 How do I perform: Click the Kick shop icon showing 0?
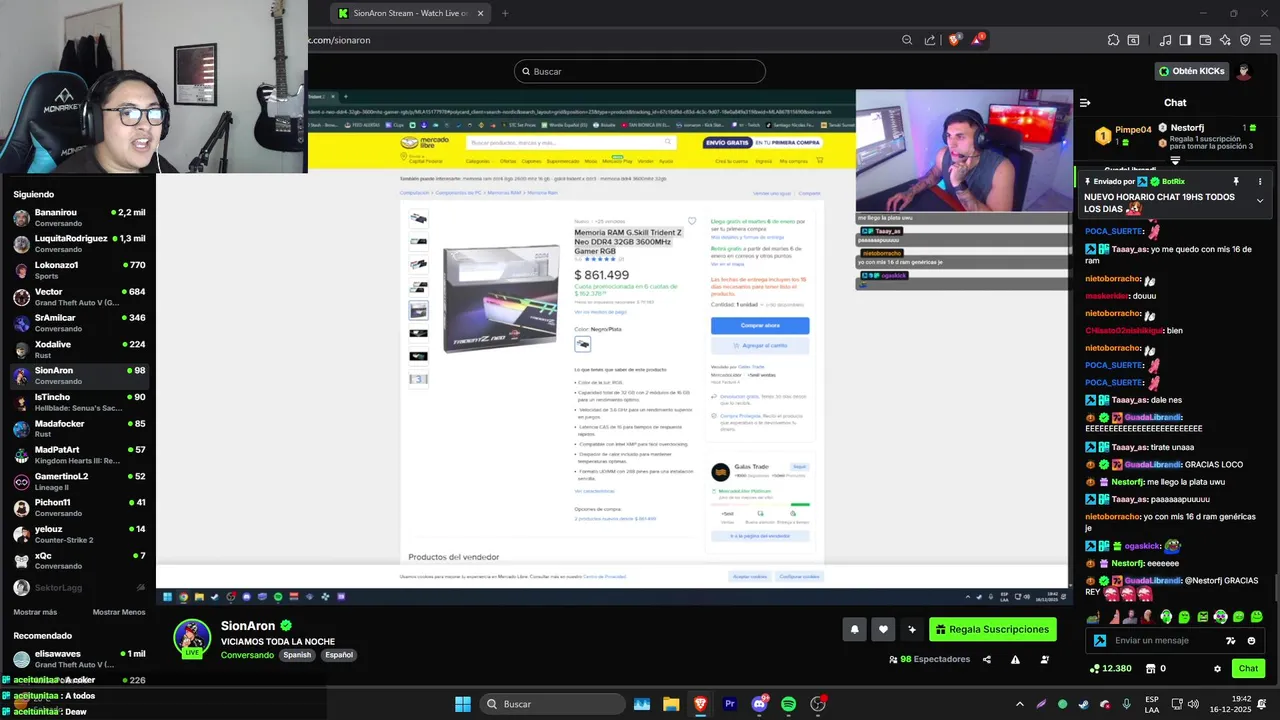tap(1155, 668)
